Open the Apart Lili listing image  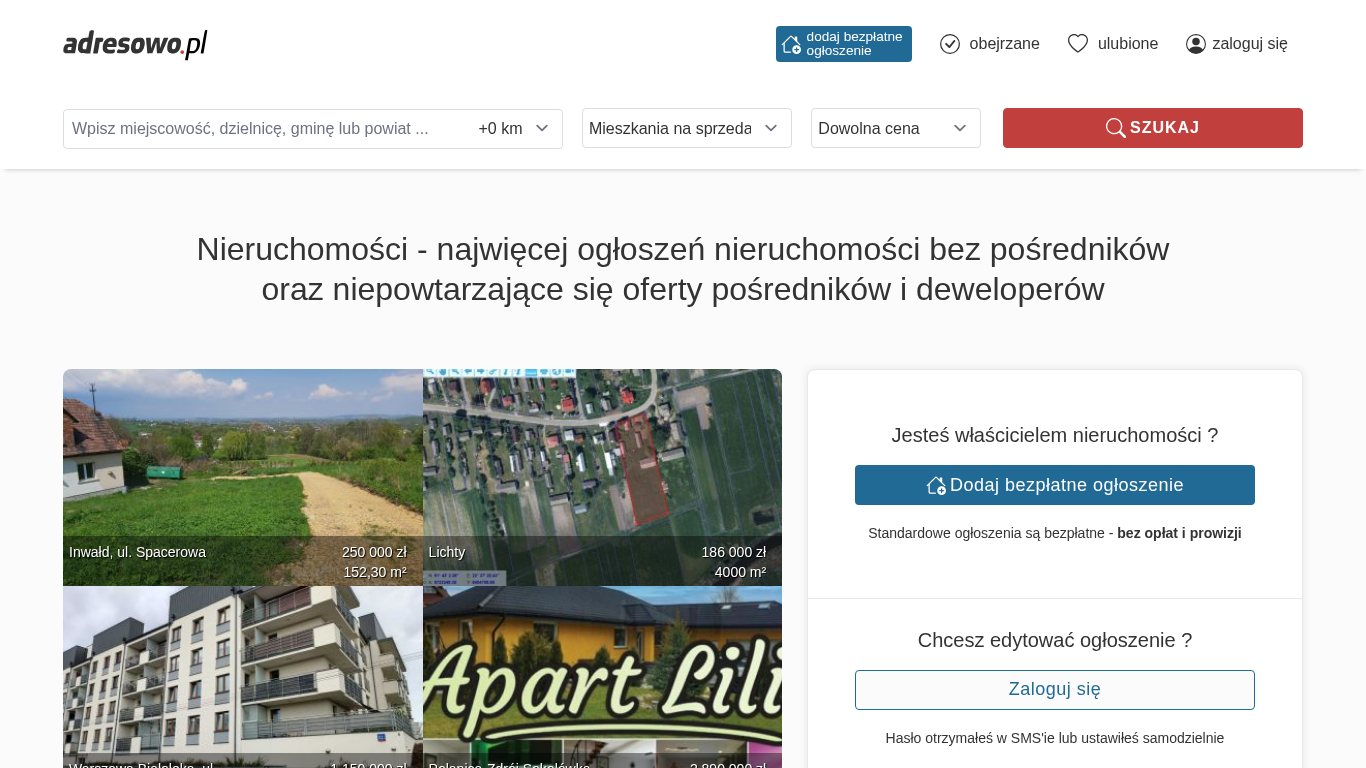[x=602, y=675]
